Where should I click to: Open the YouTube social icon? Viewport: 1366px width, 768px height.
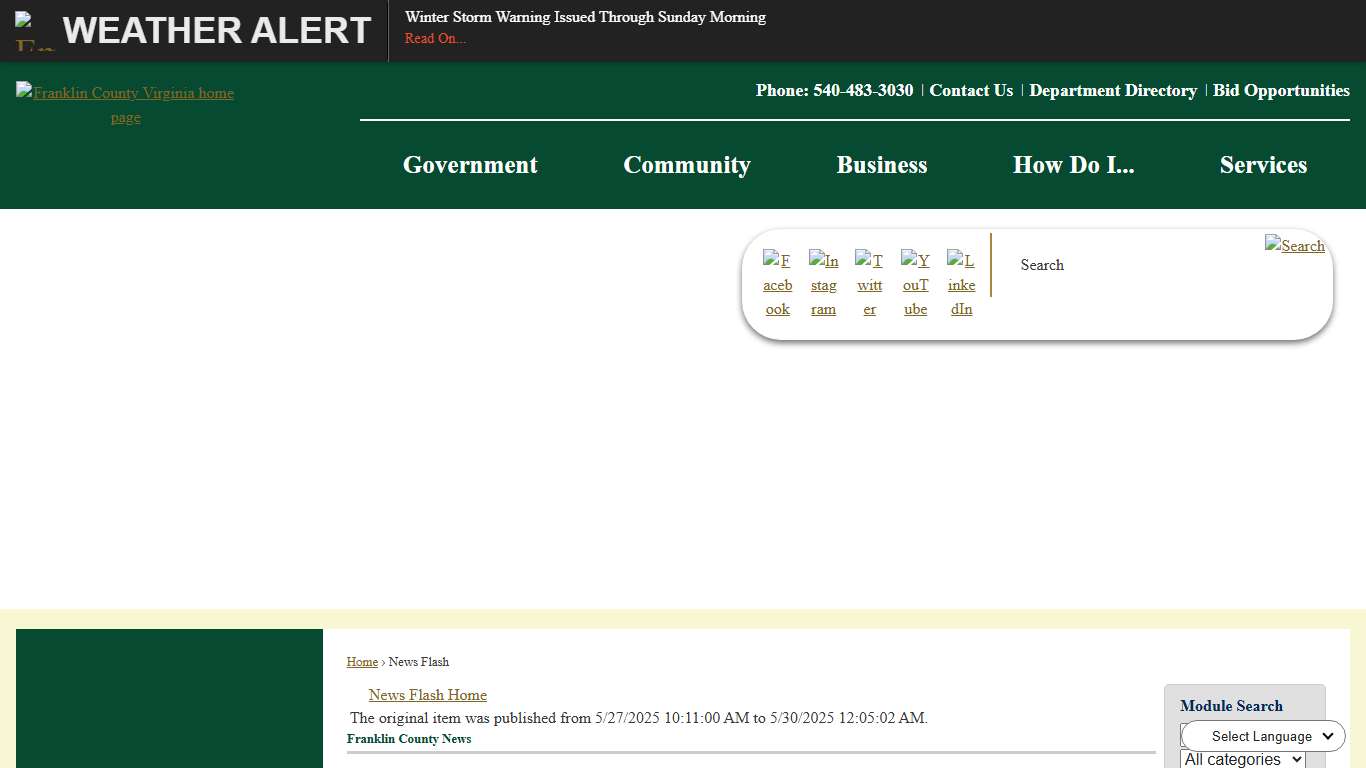click(x=915, y=284)
